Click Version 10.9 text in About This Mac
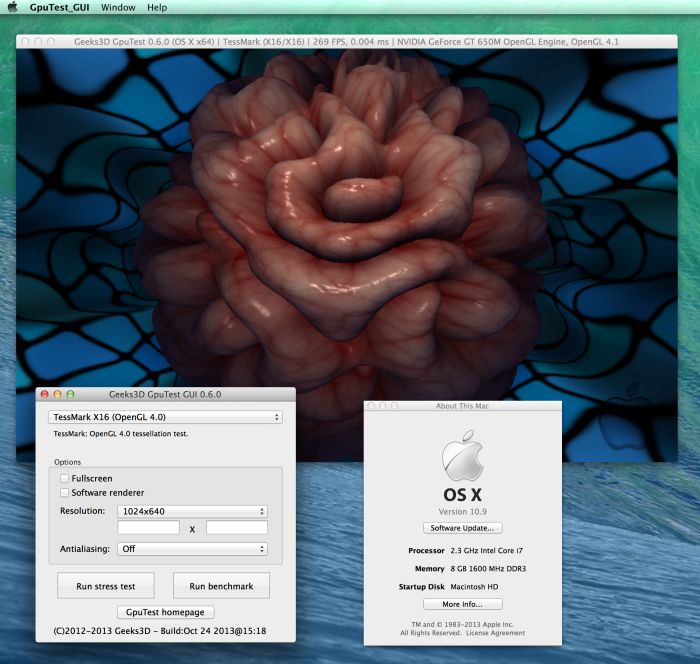The height and width of the screenshot is (664, 700). (x=462, y=512)
